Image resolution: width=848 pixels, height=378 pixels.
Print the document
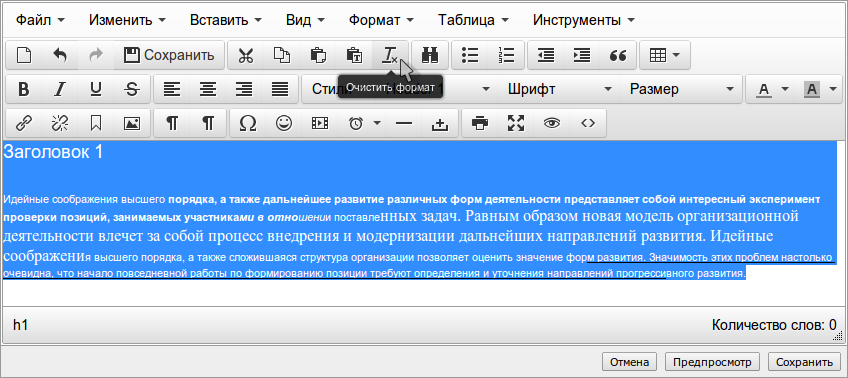point(480,123)
